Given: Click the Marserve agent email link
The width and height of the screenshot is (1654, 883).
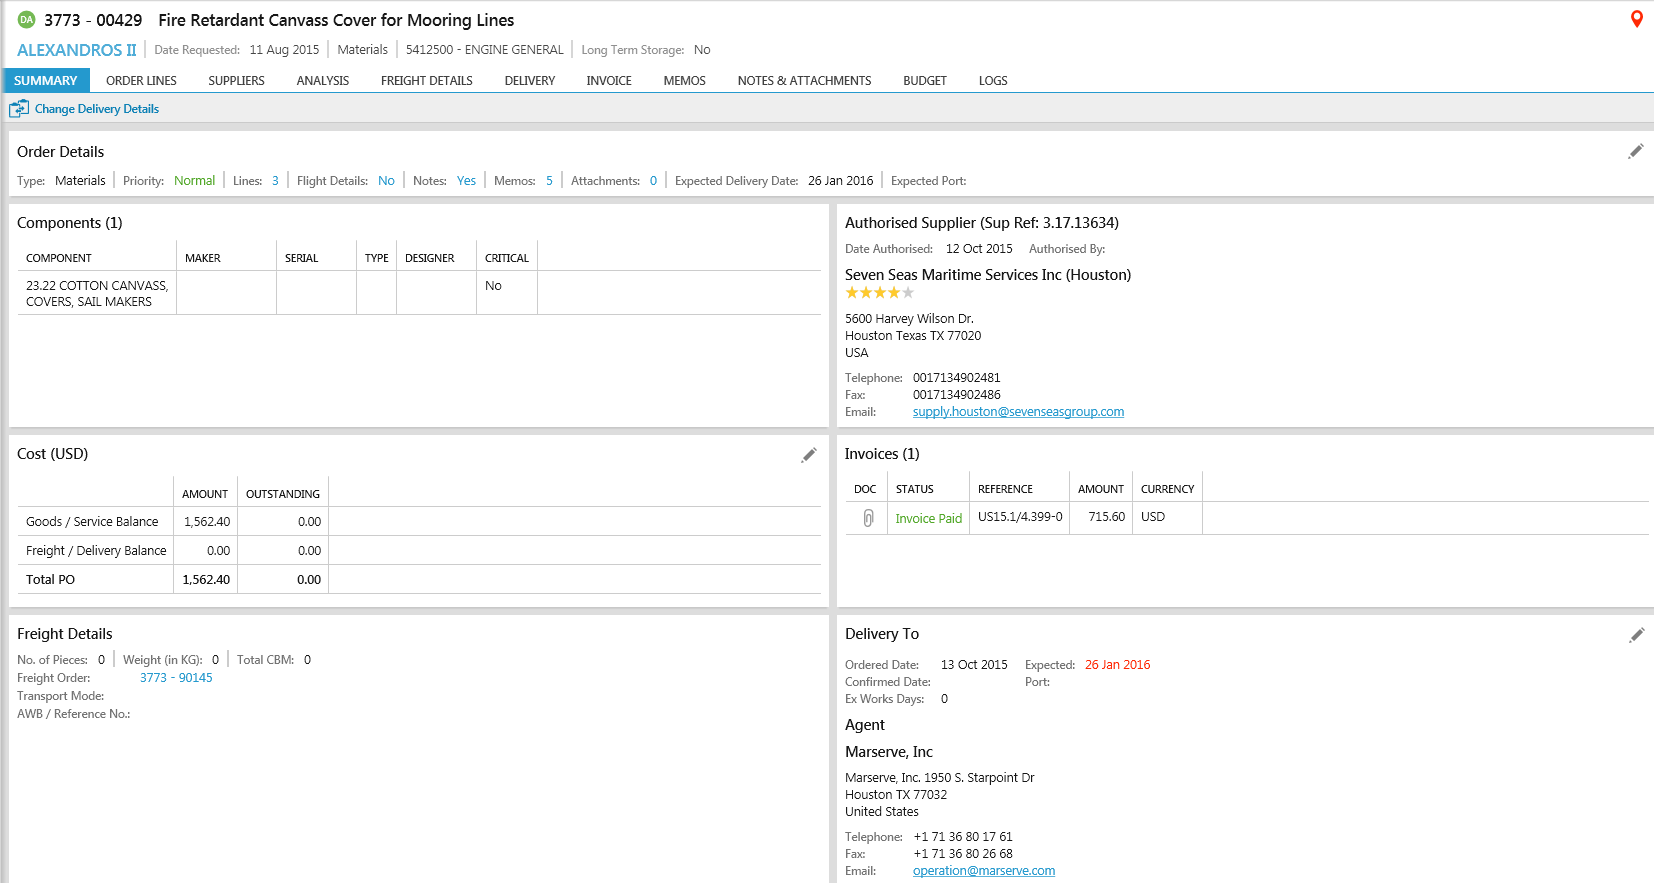Looking at the screenshot, I should pos(983,871).
